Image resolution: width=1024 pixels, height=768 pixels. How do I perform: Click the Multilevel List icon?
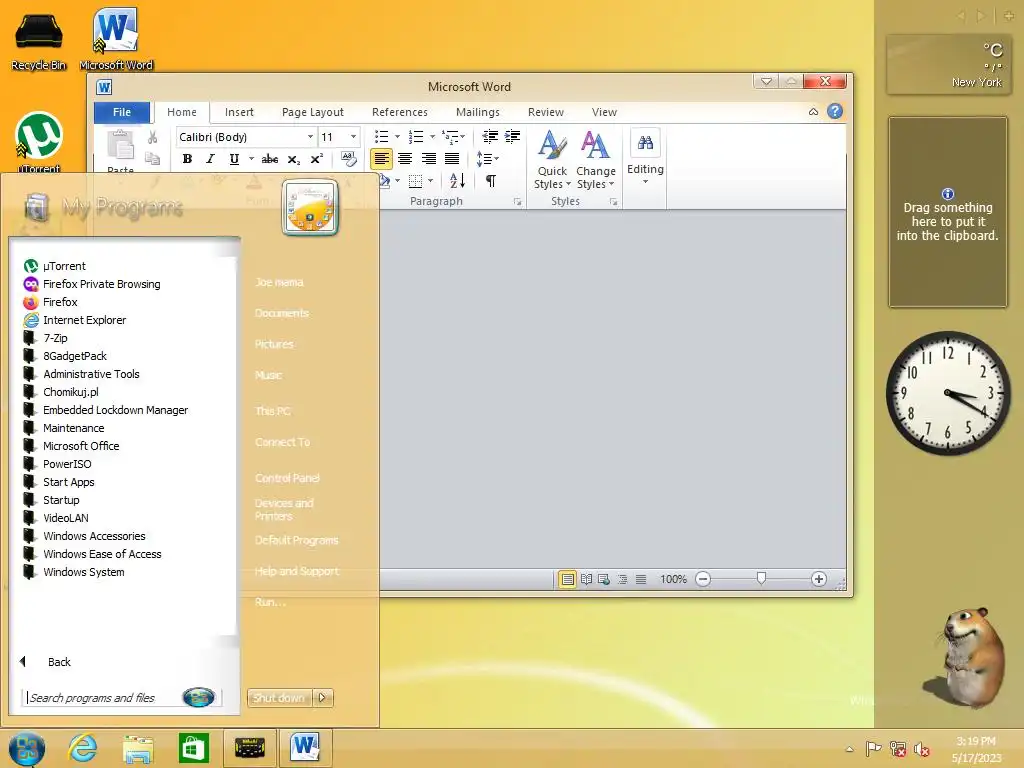tap(450, 136)
